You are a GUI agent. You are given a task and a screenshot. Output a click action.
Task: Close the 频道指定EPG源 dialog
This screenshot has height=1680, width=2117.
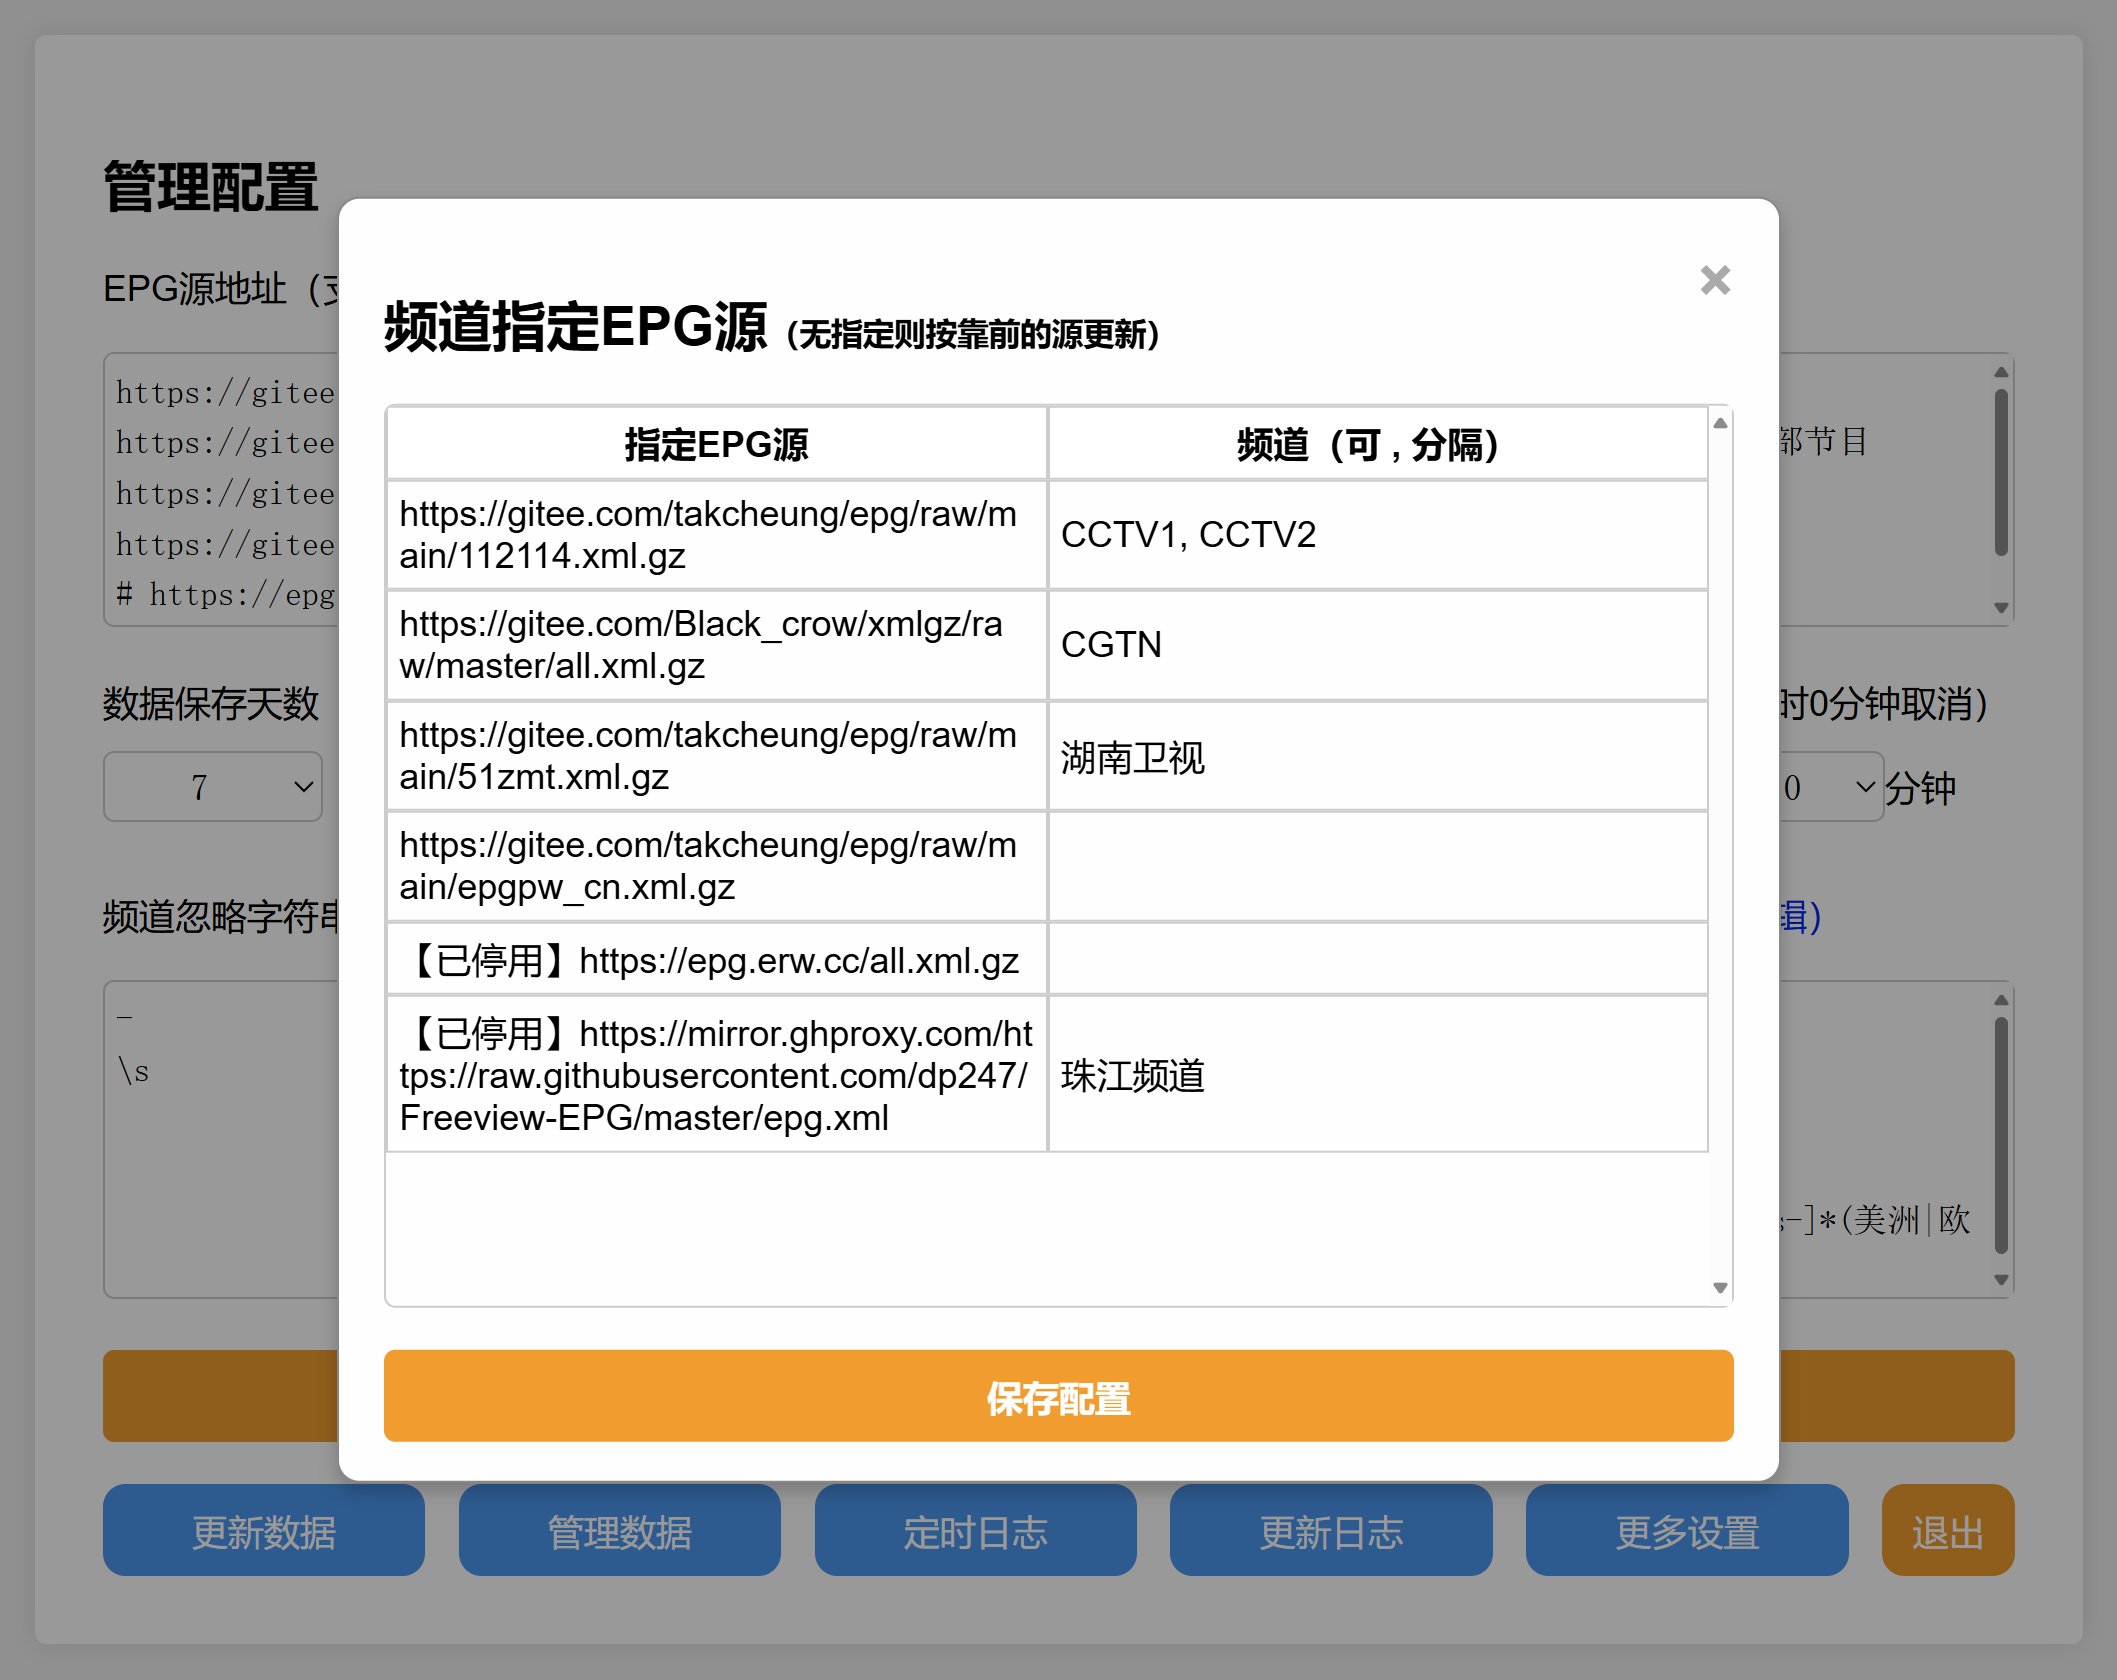pos(1714,281)
